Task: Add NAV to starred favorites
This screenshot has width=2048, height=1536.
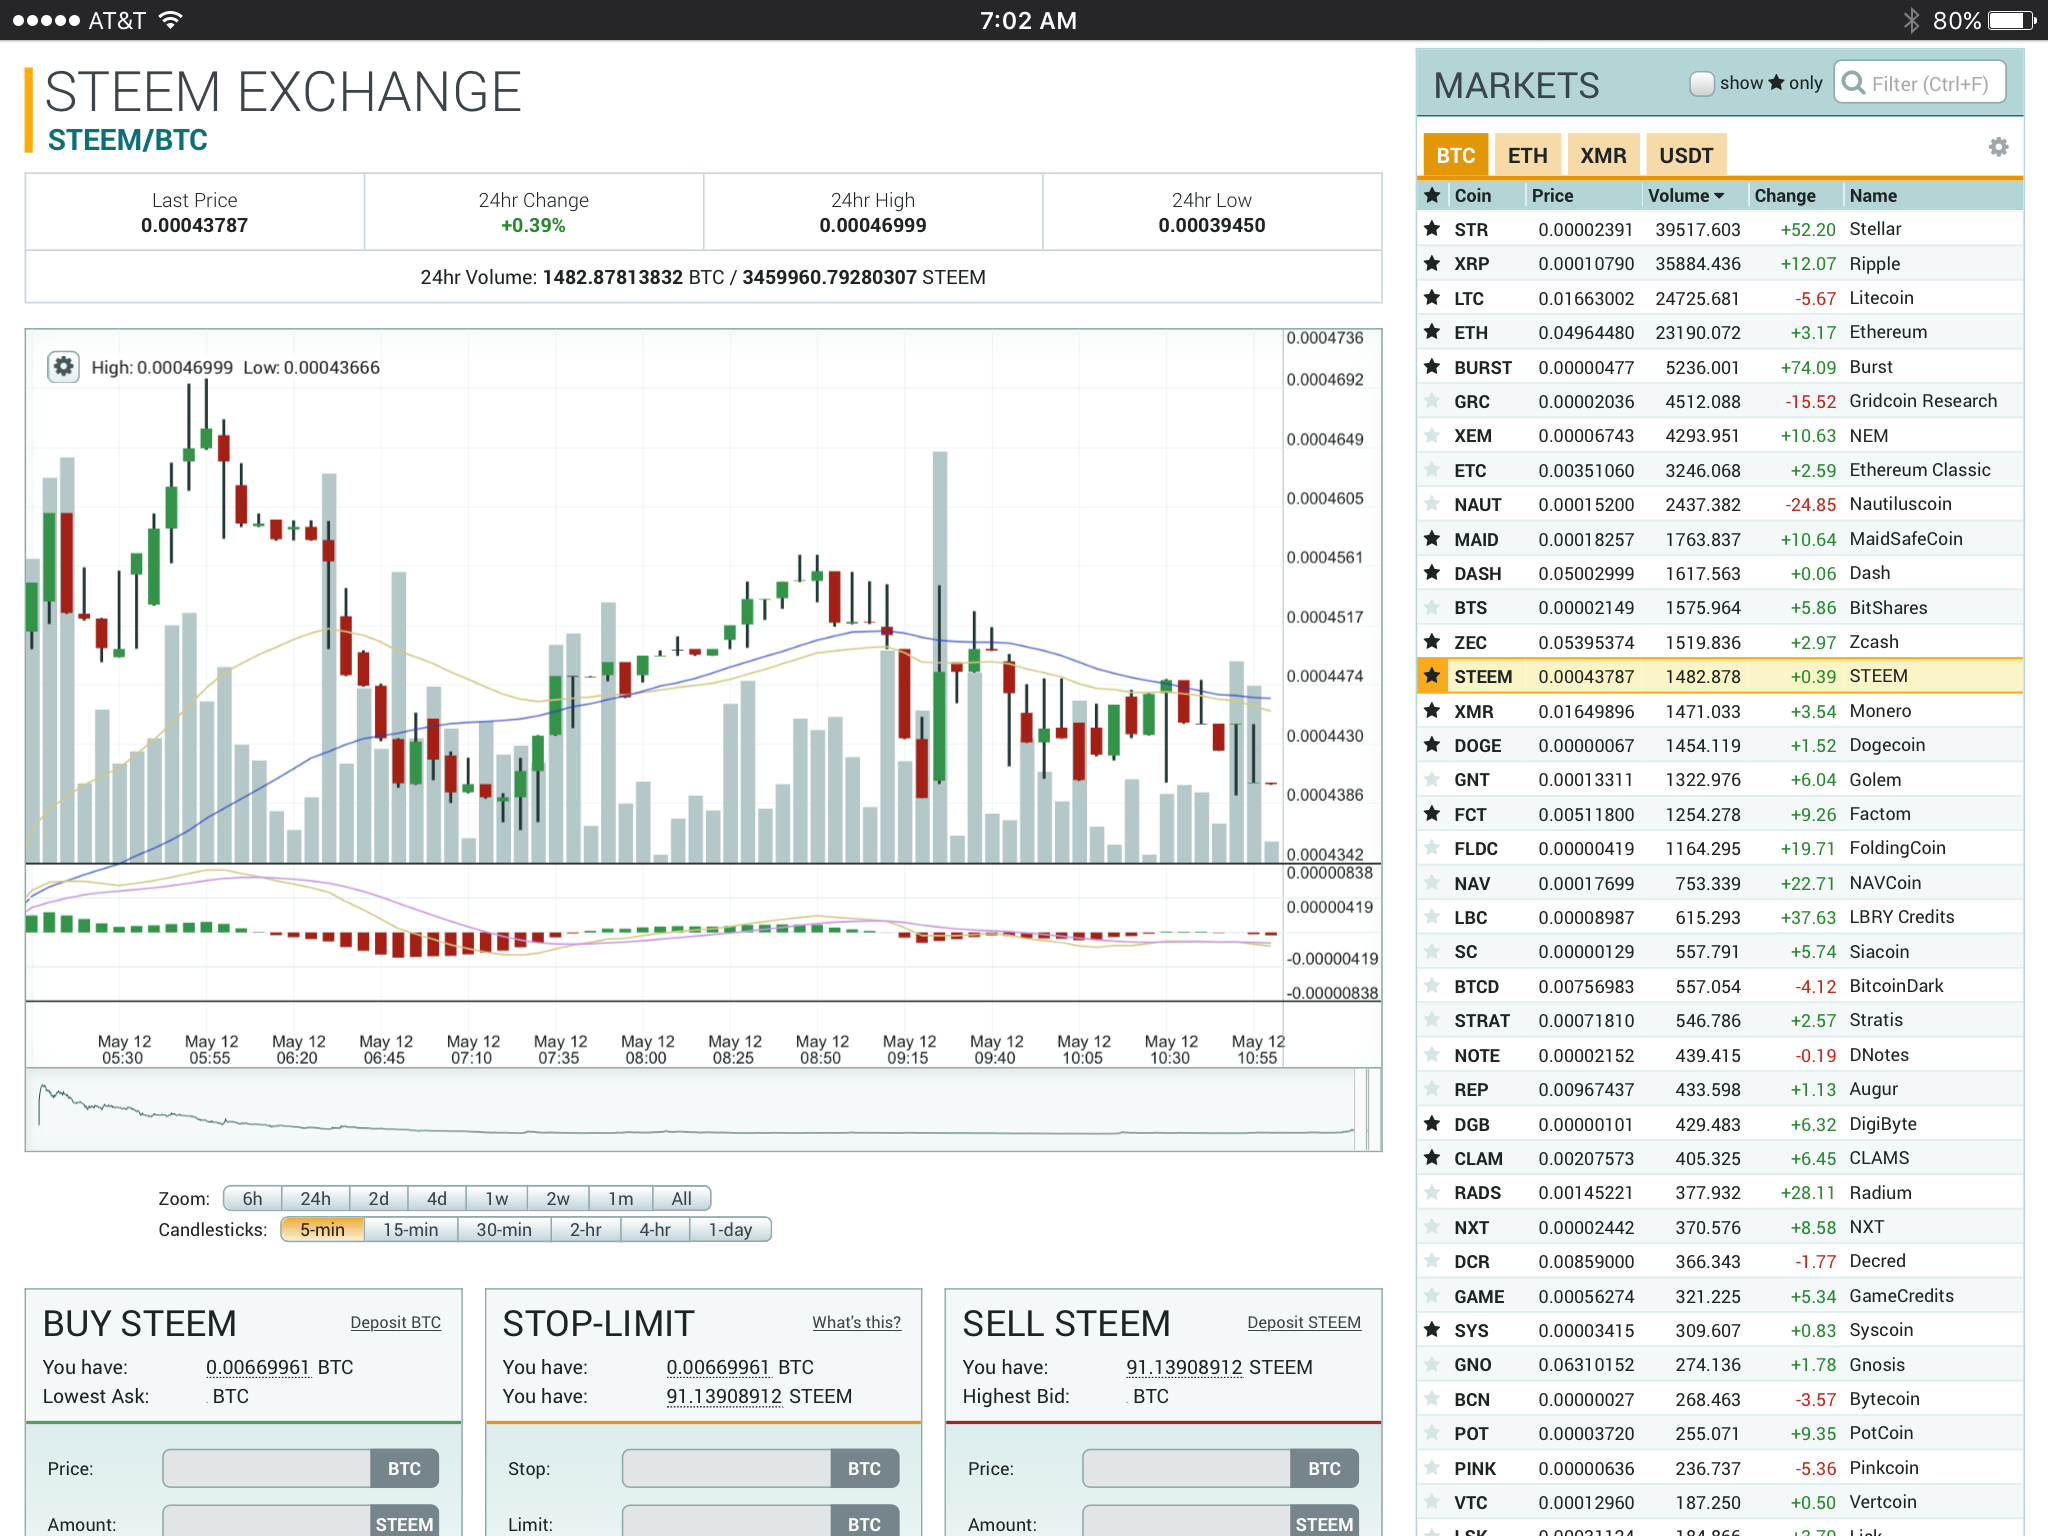Action: [x=1432, y=883]
